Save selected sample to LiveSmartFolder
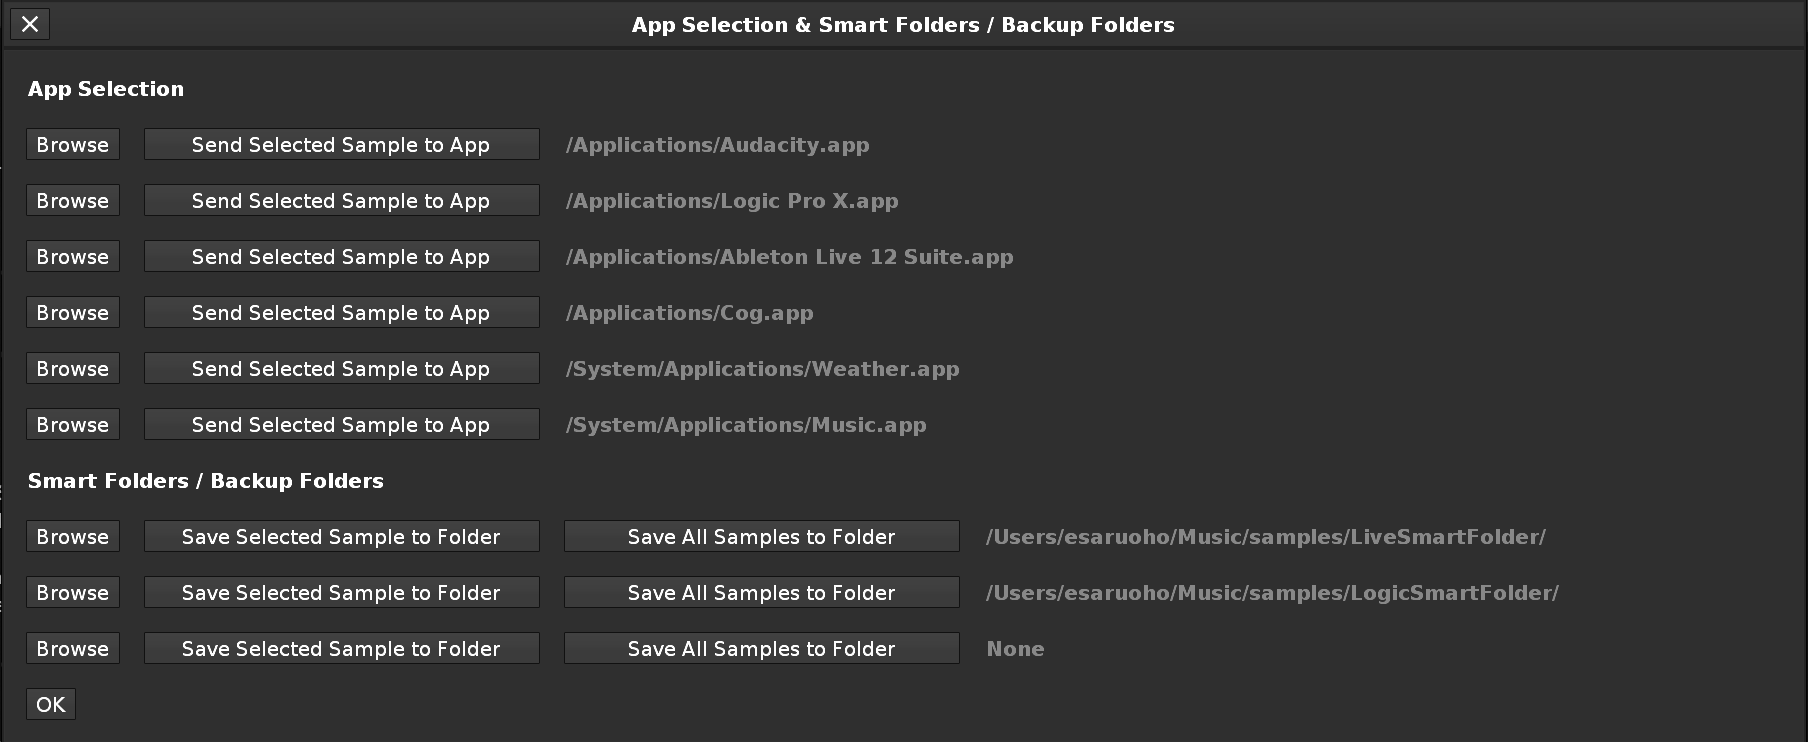The width and height of the screenshot is (1808, 742). click(x=341, y=536)
